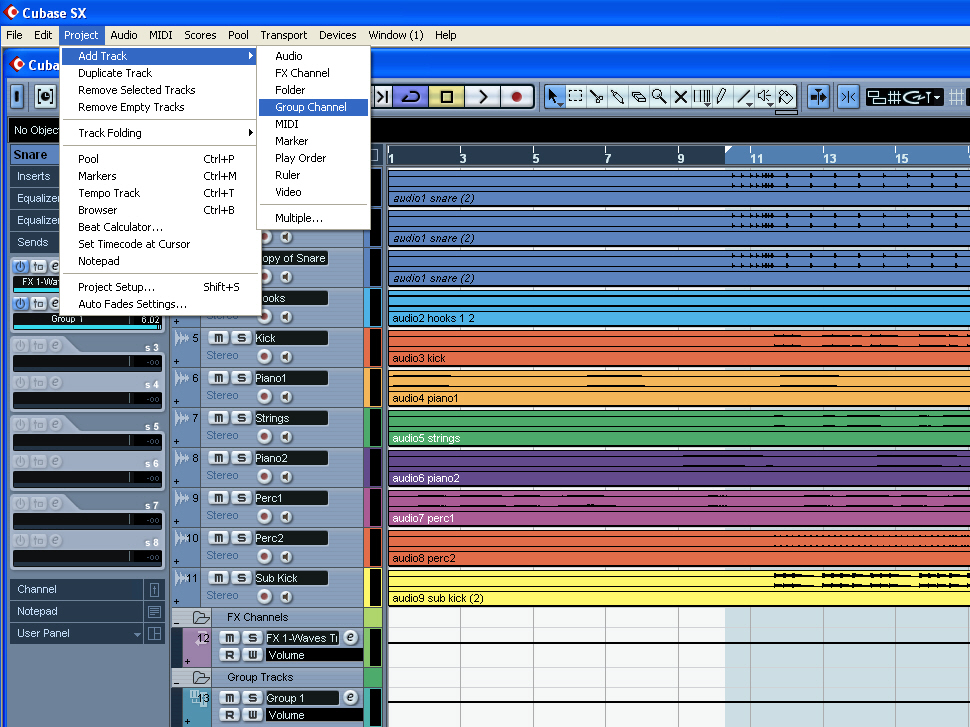
Task: Enable Read automation on FX 1-Waves track
Action: click(x=230, y=655)
